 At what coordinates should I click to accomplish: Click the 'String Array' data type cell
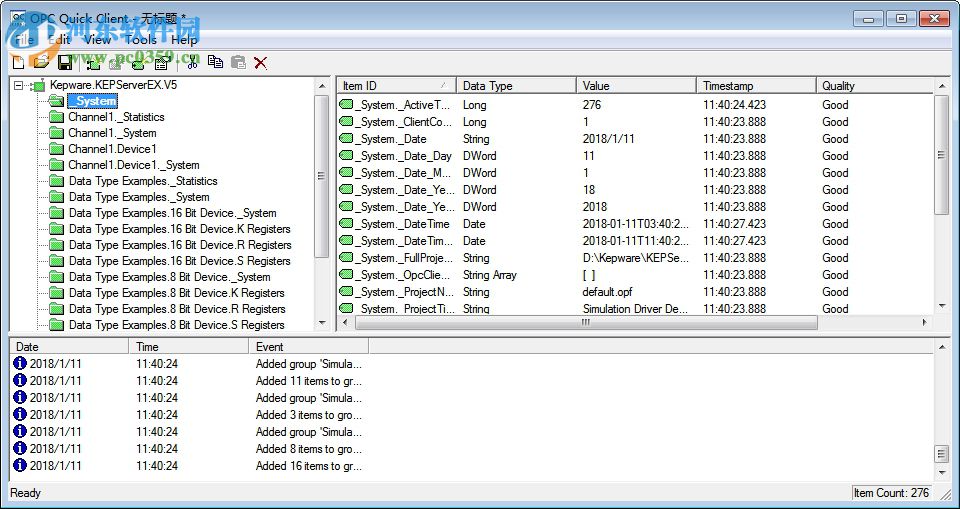click(x=490, y=275)
